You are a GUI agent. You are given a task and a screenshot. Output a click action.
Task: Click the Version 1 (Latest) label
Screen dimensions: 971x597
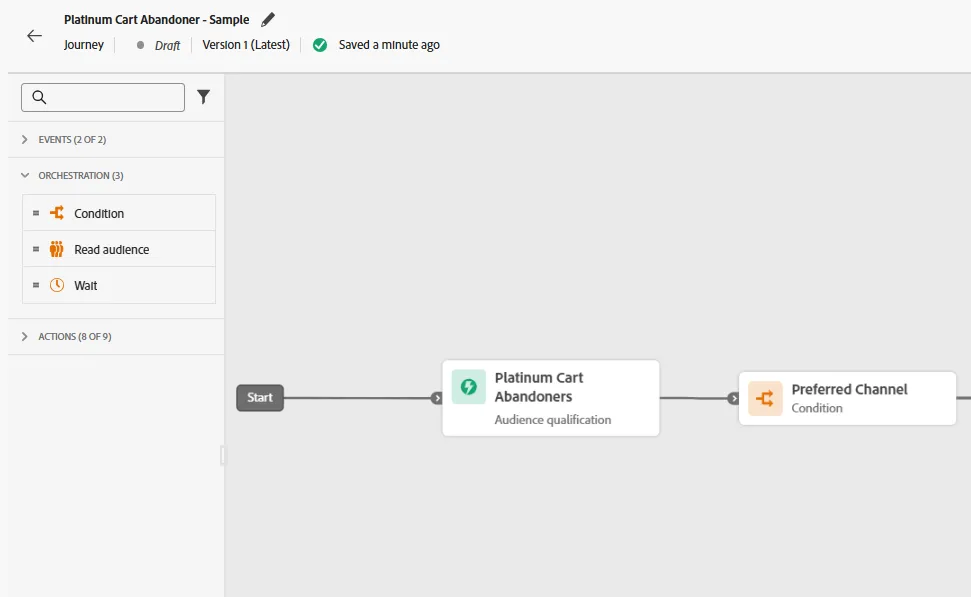coord(246,45)
